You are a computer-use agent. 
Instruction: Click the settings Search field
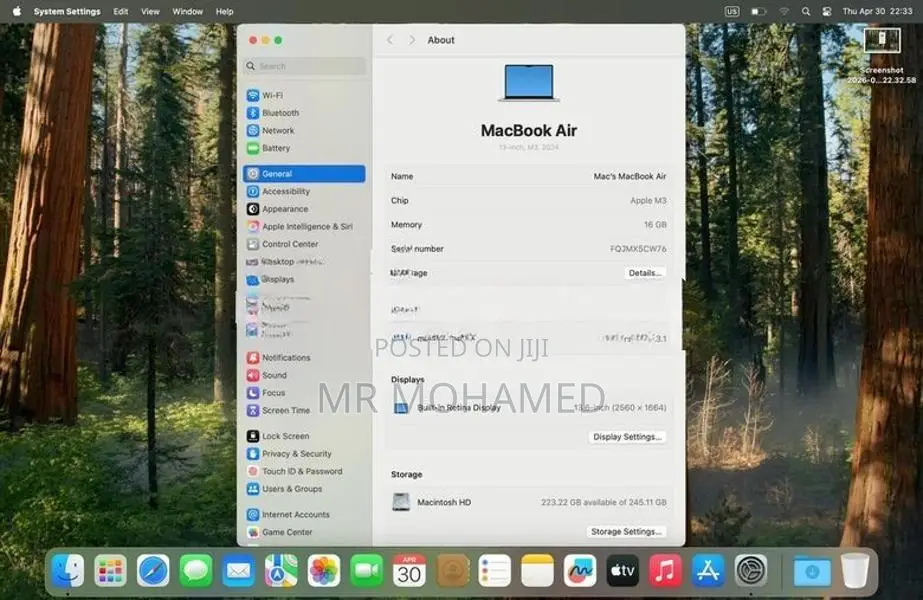(305, 66)
